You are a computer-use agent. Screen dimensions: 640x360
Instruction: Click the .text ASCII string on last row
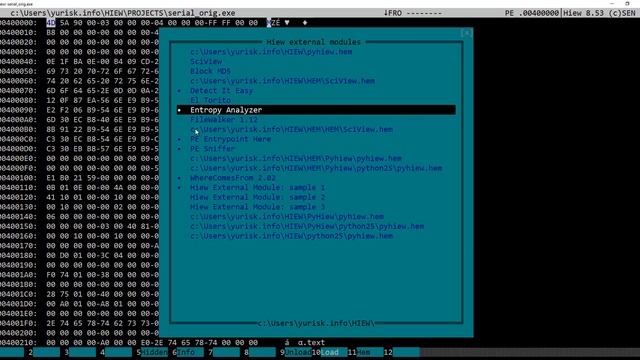[x=311, y=342]
